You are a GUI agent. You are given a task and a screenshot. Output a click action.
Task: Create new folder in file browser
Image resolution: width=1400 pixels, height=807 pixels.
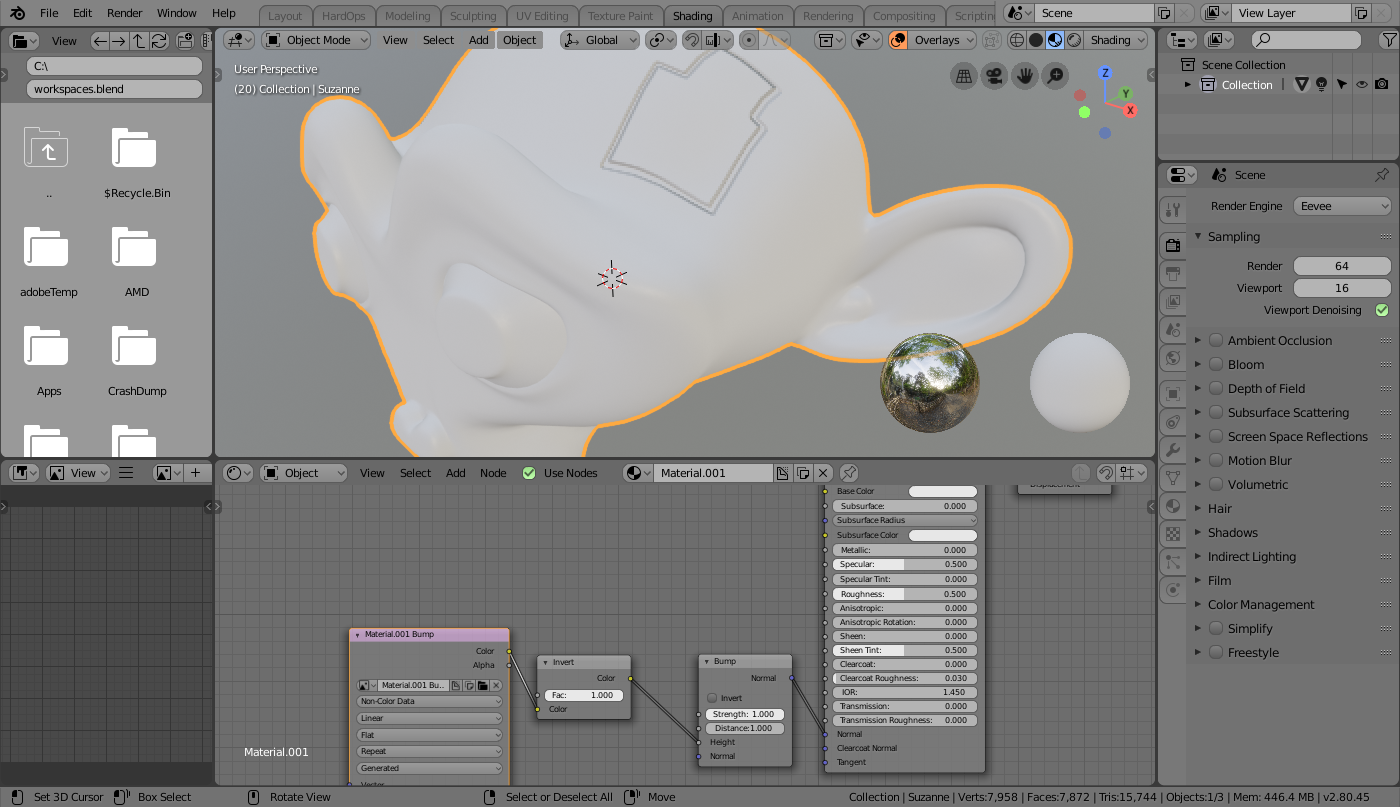click(185, 41)
